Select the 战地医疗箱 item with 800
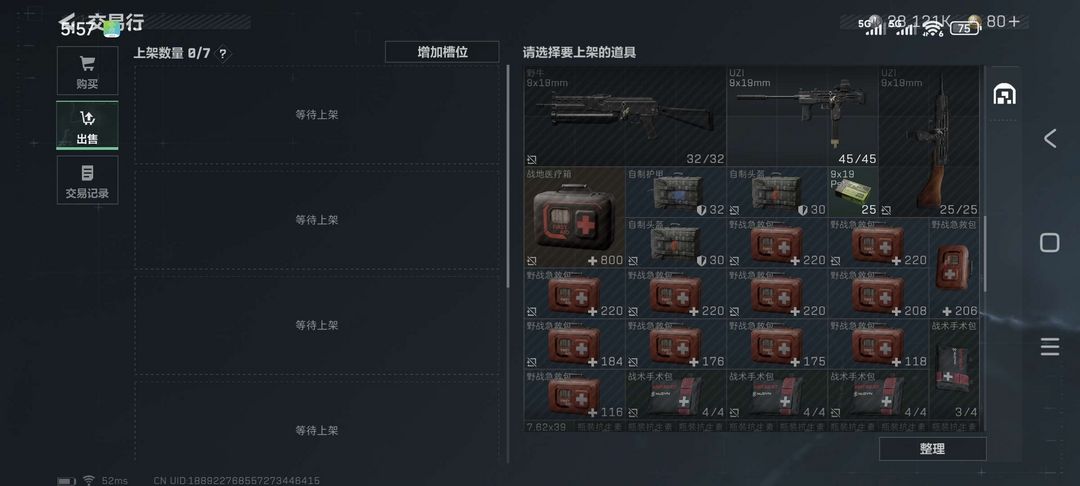This screenshot has width=1080, height=486. pos(574,218)
